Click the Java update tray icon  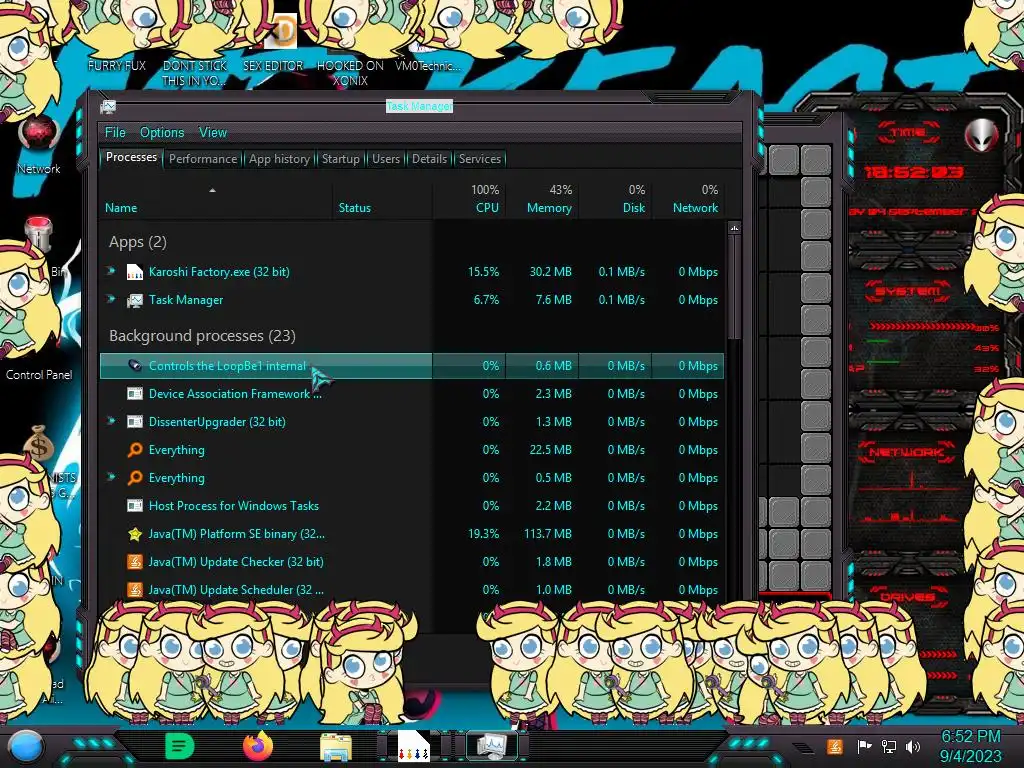tap(835, 746)
